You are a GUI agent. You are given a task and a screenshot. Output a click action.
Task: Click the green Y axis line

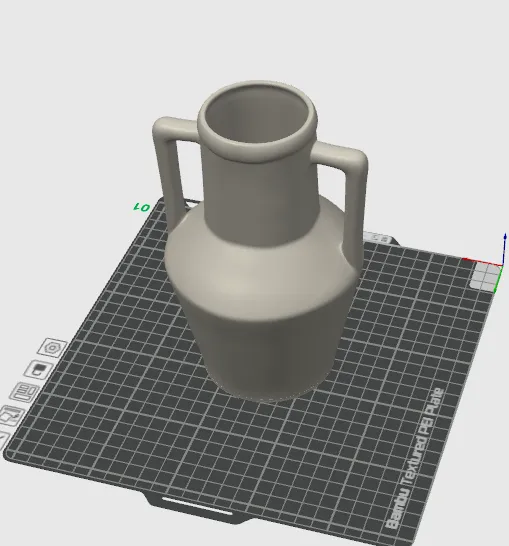tap(498, 279)
